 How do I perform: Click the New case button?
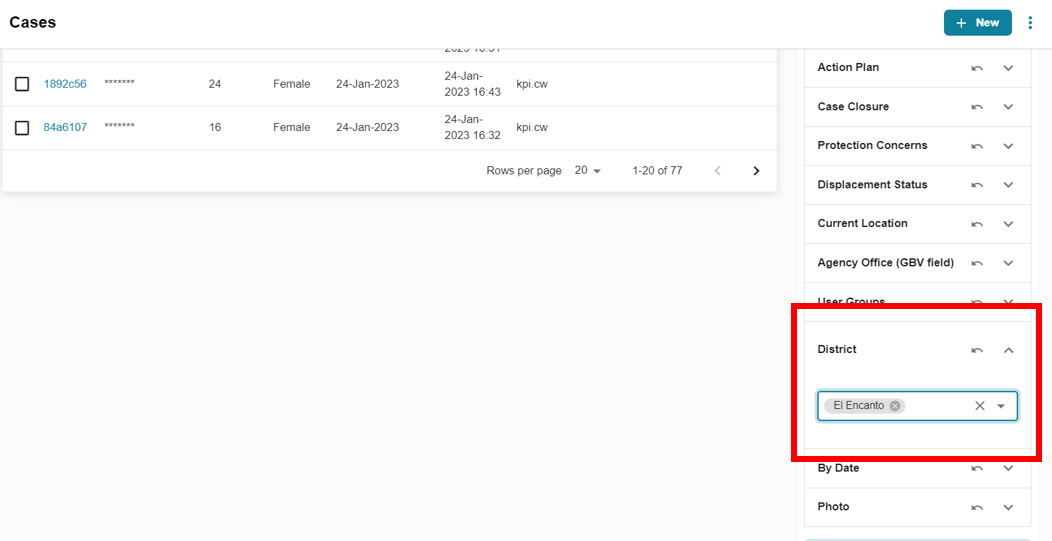pyautogui.click(x=978, y=23)
